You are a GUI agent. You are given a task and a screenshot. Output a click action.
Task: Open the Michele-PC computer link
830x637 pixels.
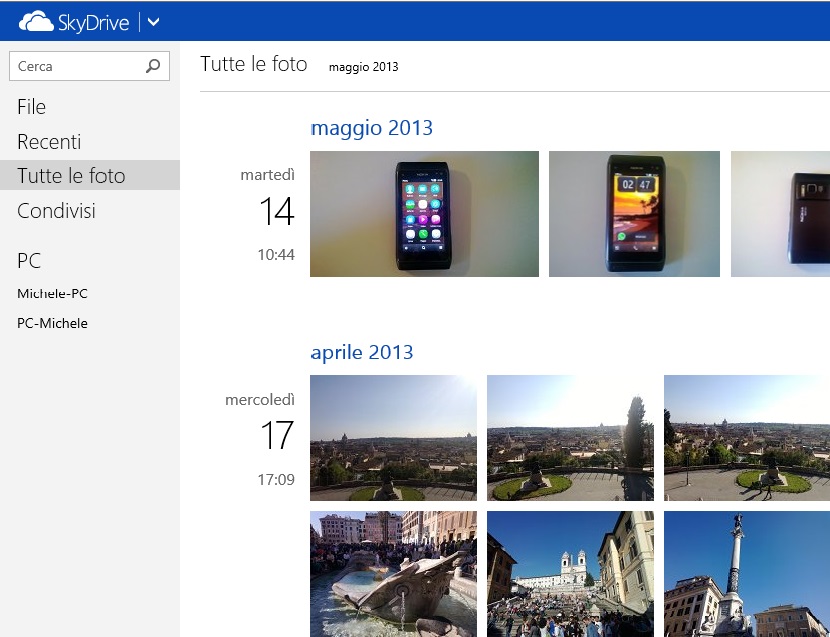[52, 293]
